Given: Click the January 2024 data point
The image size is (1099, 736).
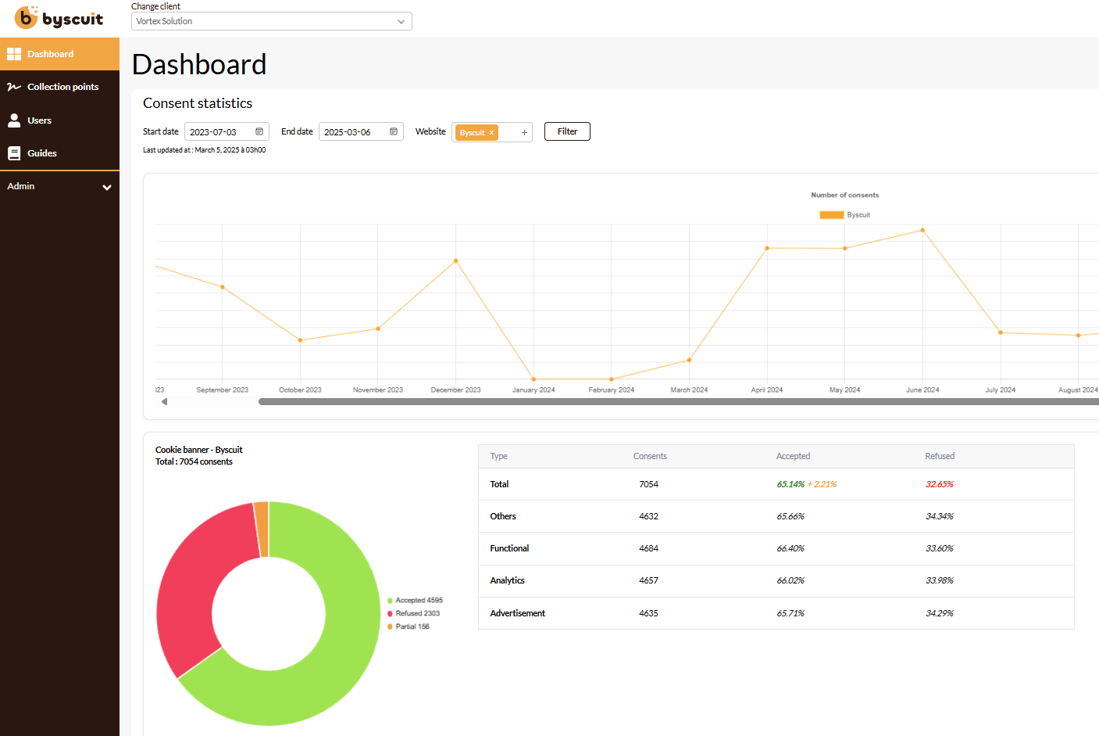Looking at the screenshot, I should [x=533, y=379].
